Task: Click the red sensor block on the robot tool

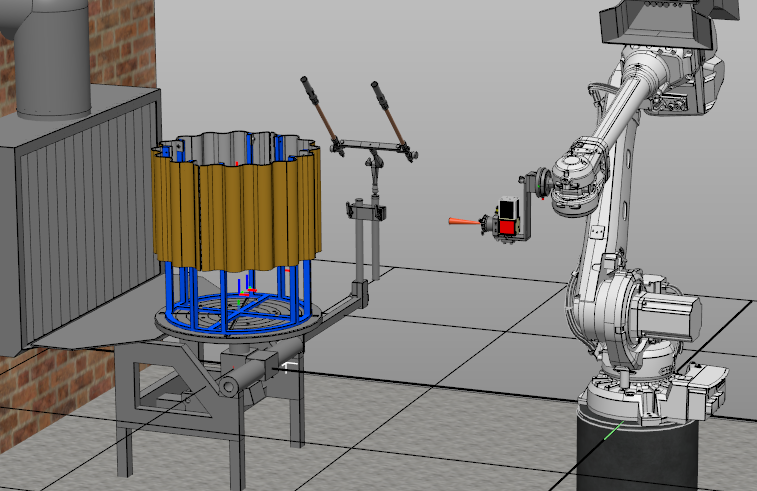Action: [x=506, y=228]
